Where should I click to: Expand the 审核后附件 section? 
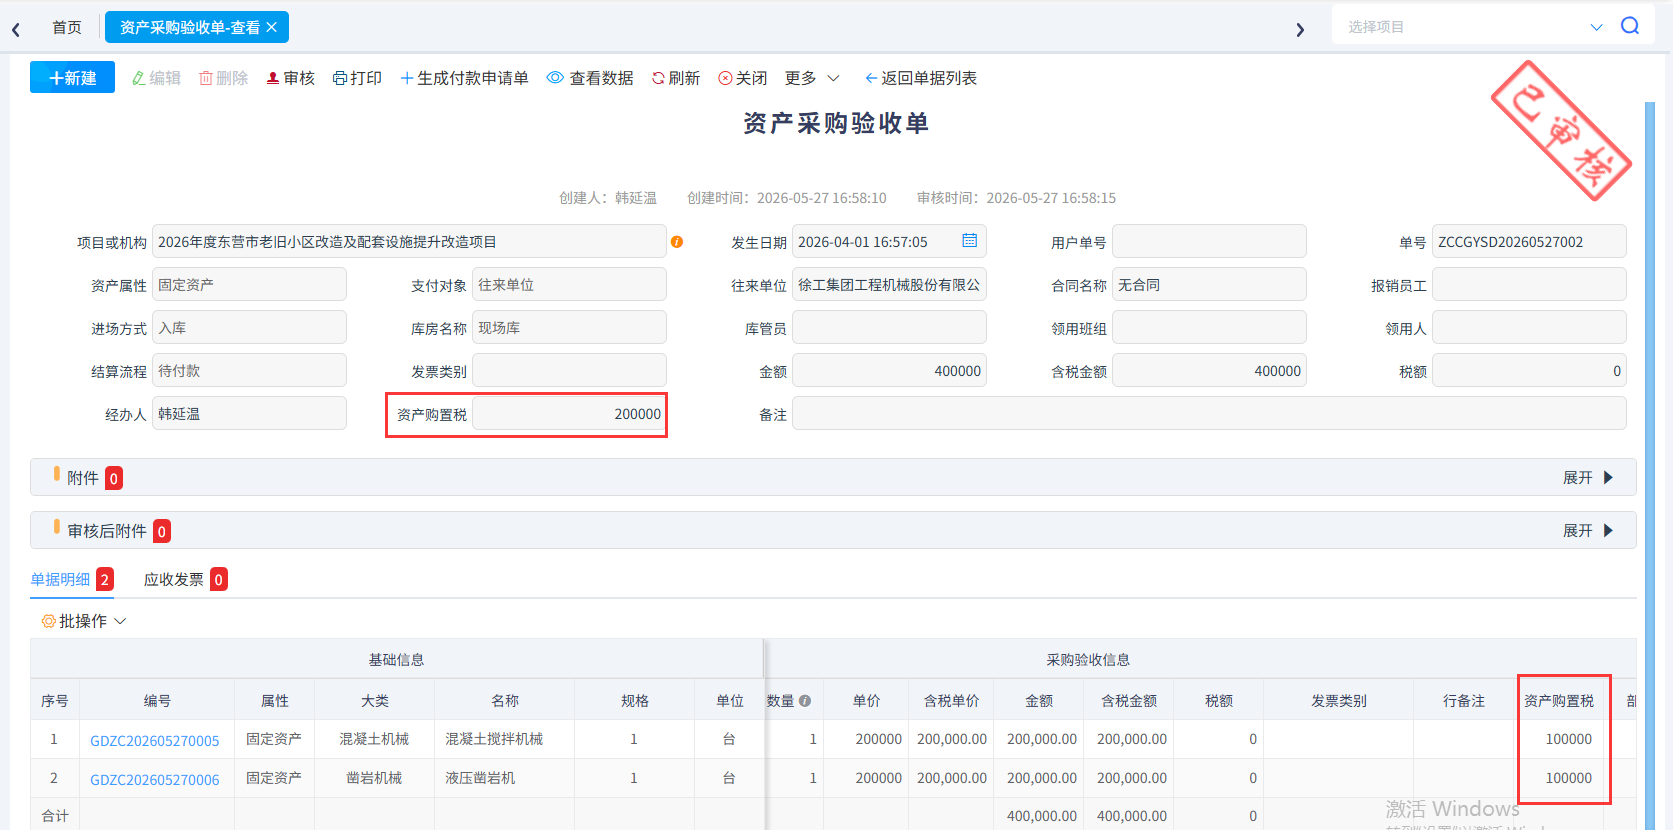click(x=1588, y=531)
